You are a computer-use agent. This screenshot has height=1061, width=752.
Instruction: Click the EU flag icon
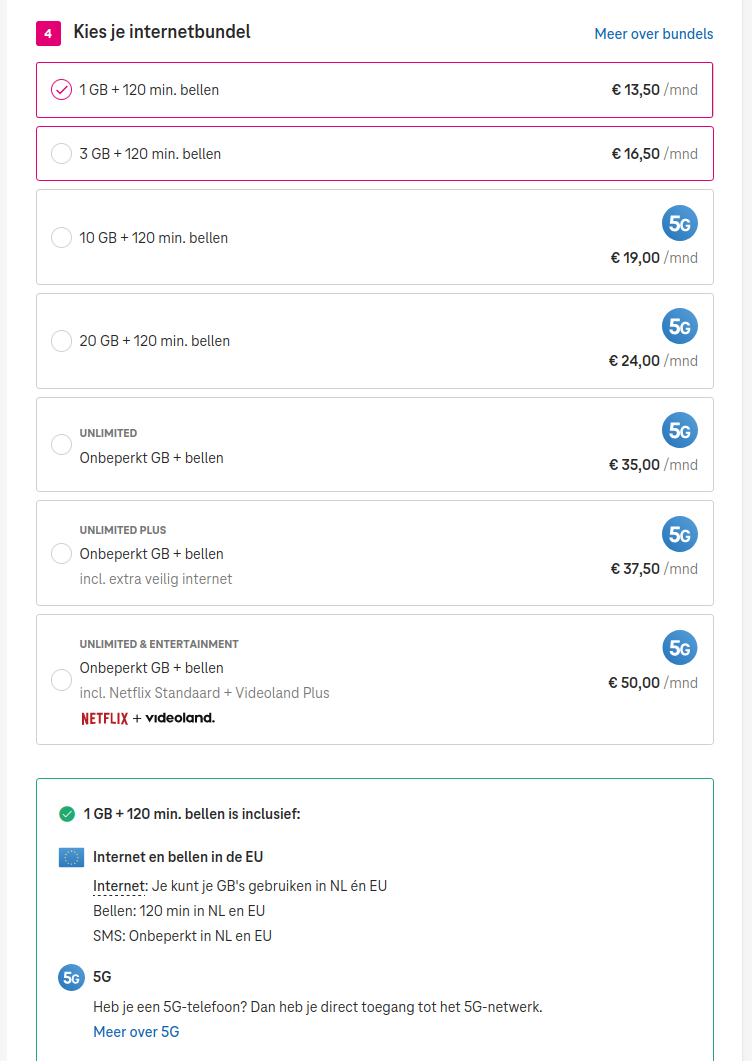(71, 857)
